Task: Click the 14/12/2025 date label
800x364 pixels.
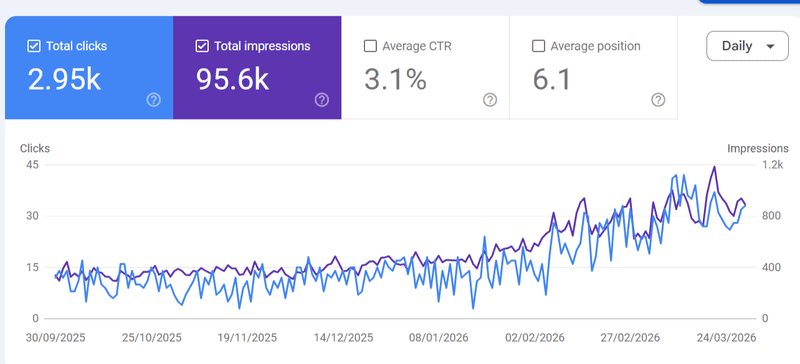Action: point(343,338)
